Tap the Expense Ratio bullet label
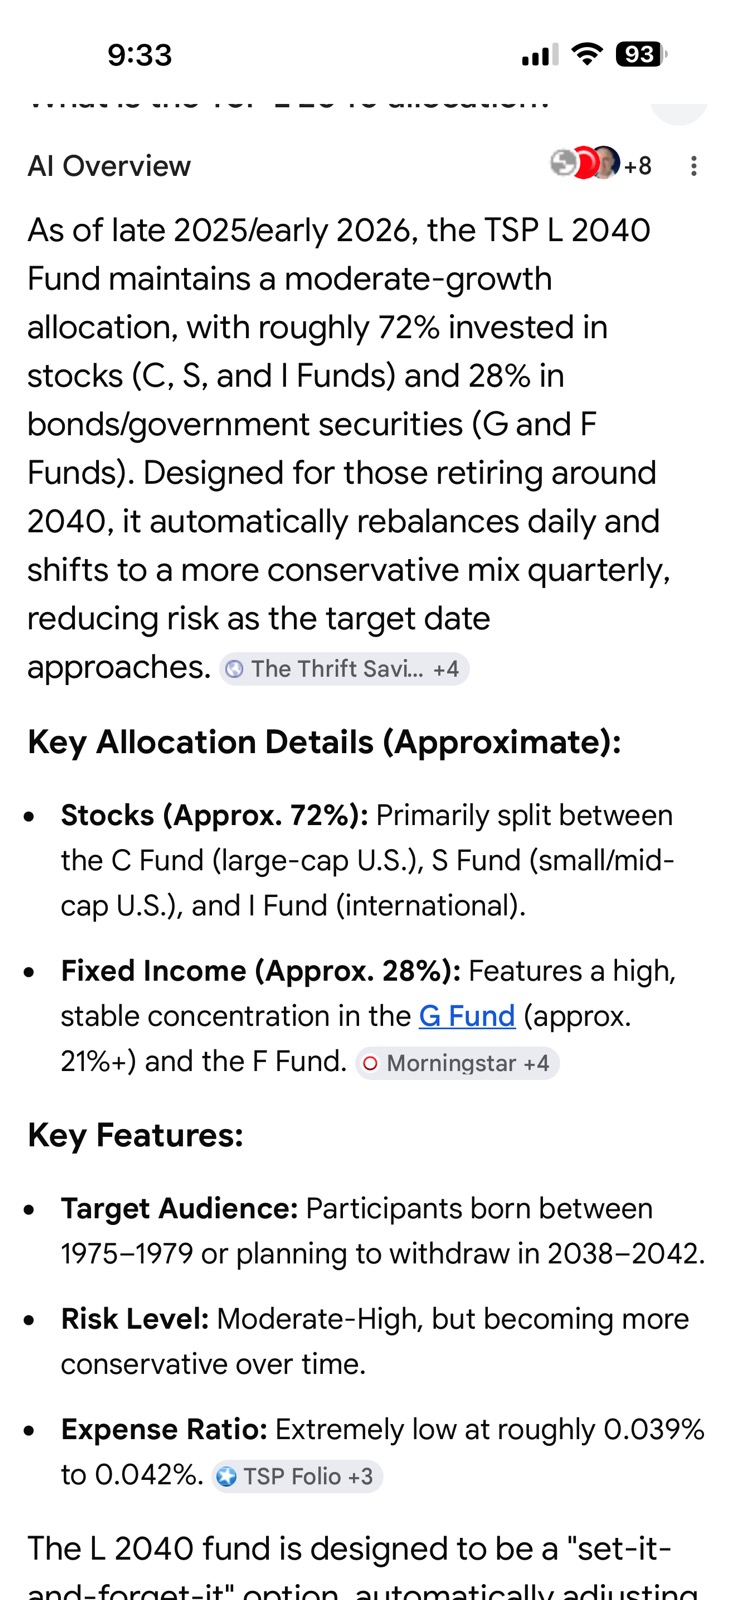The height and width of the screenshot is (1600, 736). [164, 1429]
